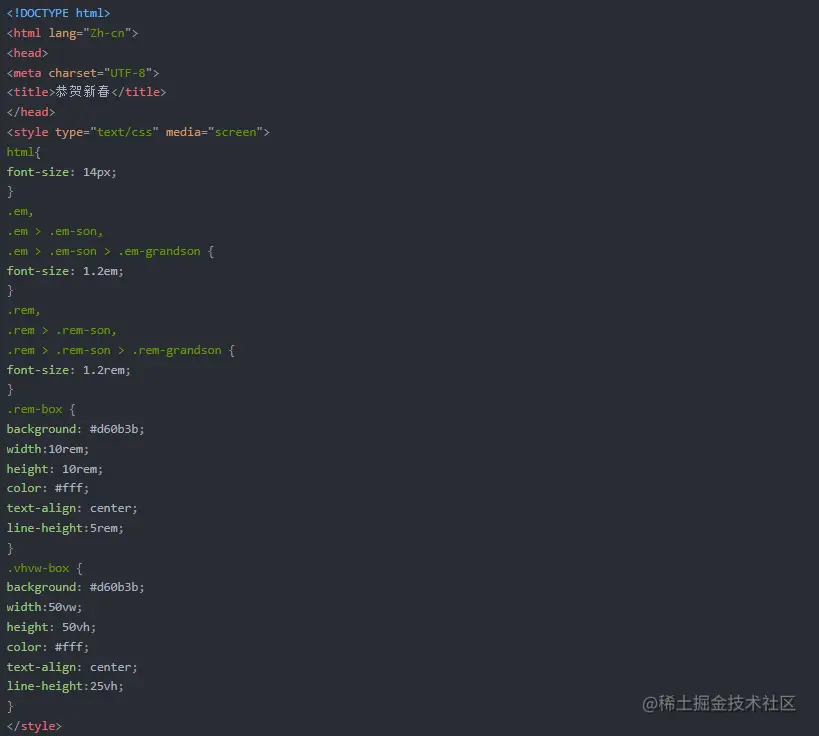The width and height of the screenshot is (819, 736).
Task: Click the height: 10rem; declaration
Action: coord(54,469)
